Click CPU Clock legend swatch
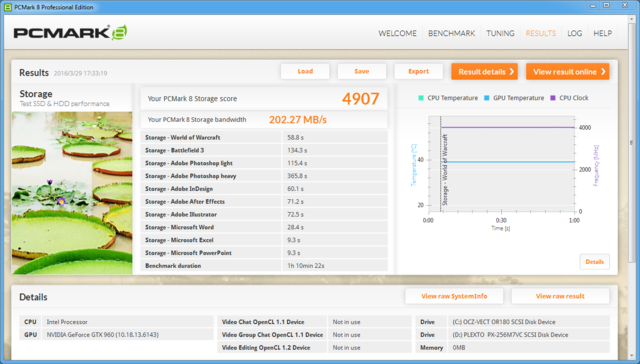The width and height of the screenshot is (640, 364). 553,98
